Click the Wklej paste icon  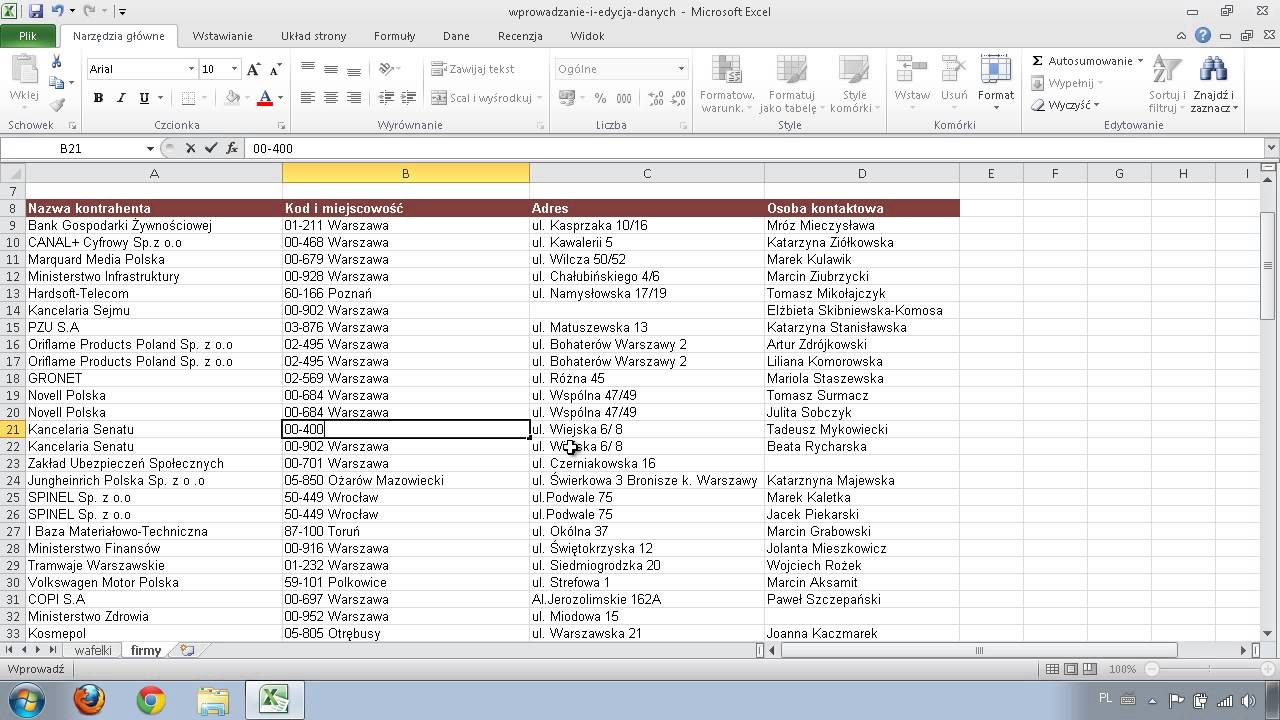coord(23,78)
